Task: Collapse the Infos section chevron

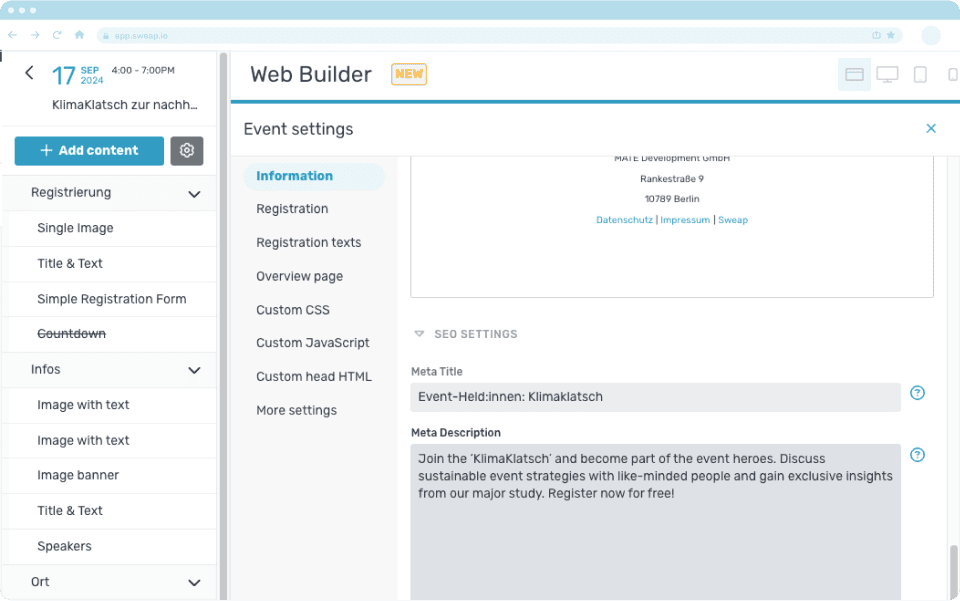Action: click(194, 370)
